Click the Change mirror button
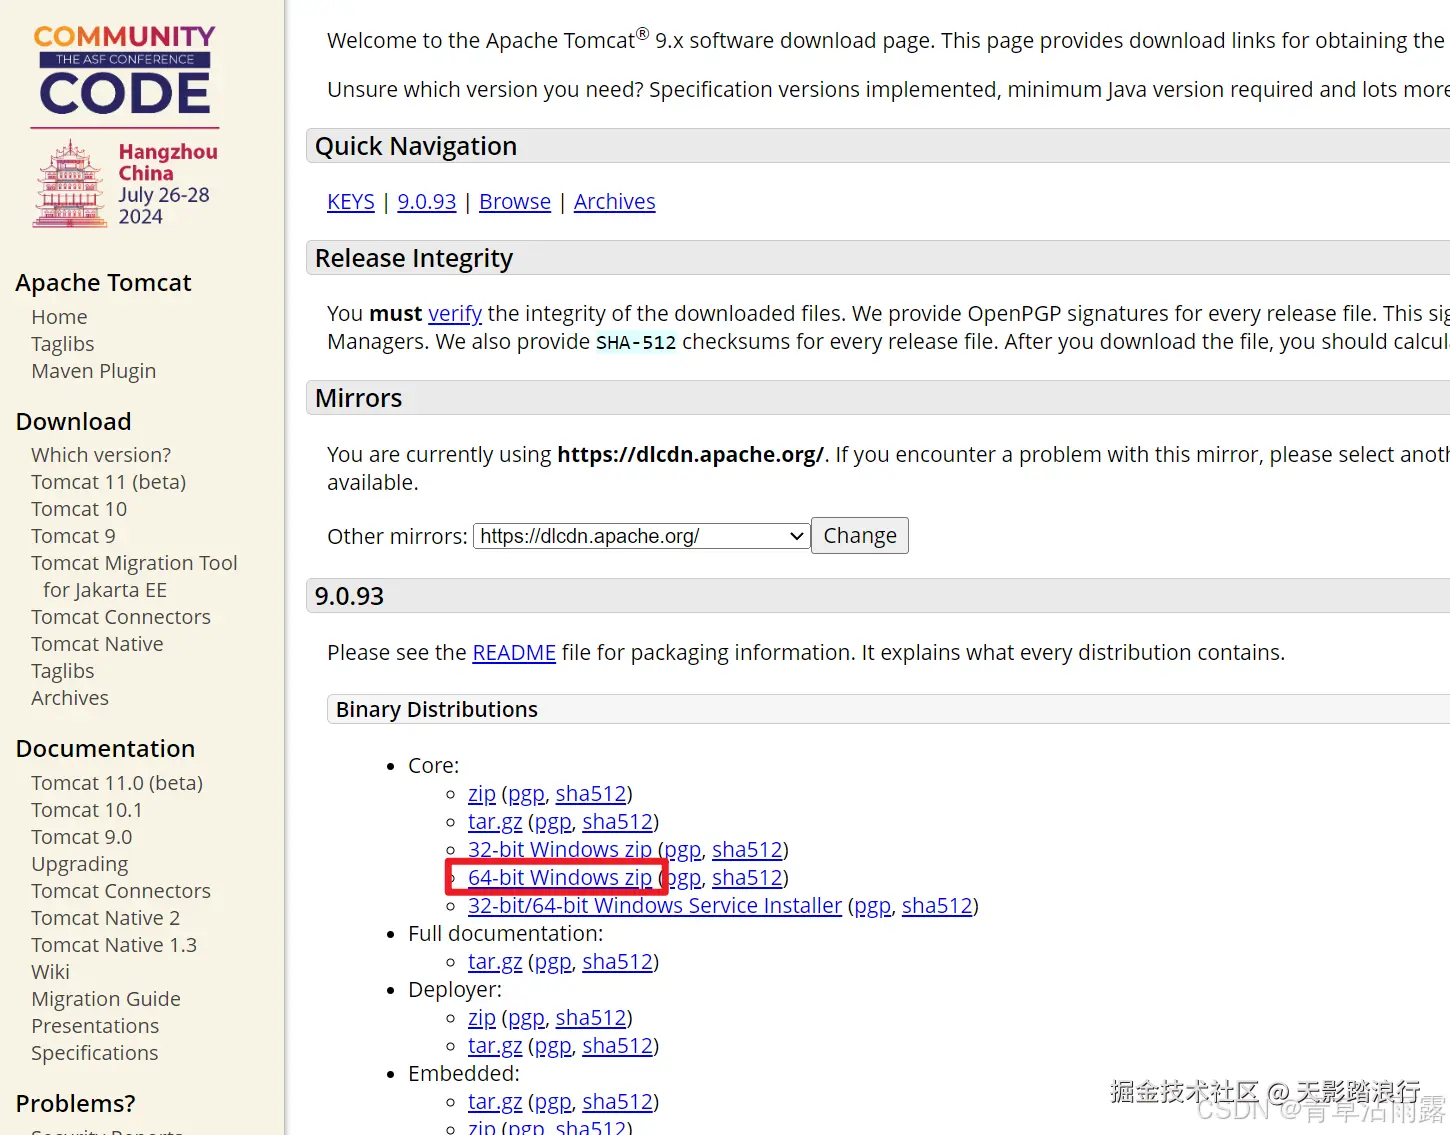Screen dimensions: 1450x1135 (x=860, y=536)
